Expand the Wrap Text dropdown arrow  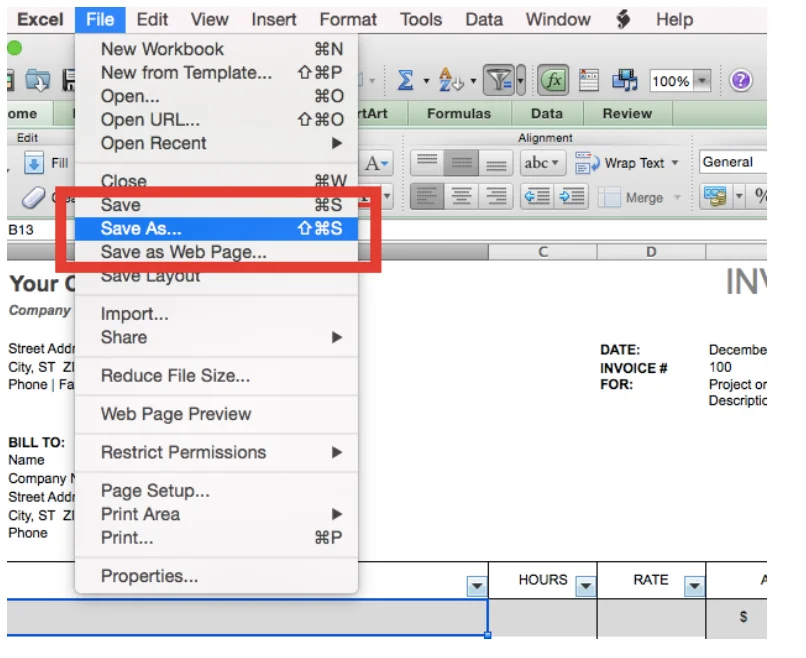pos(675,163)
